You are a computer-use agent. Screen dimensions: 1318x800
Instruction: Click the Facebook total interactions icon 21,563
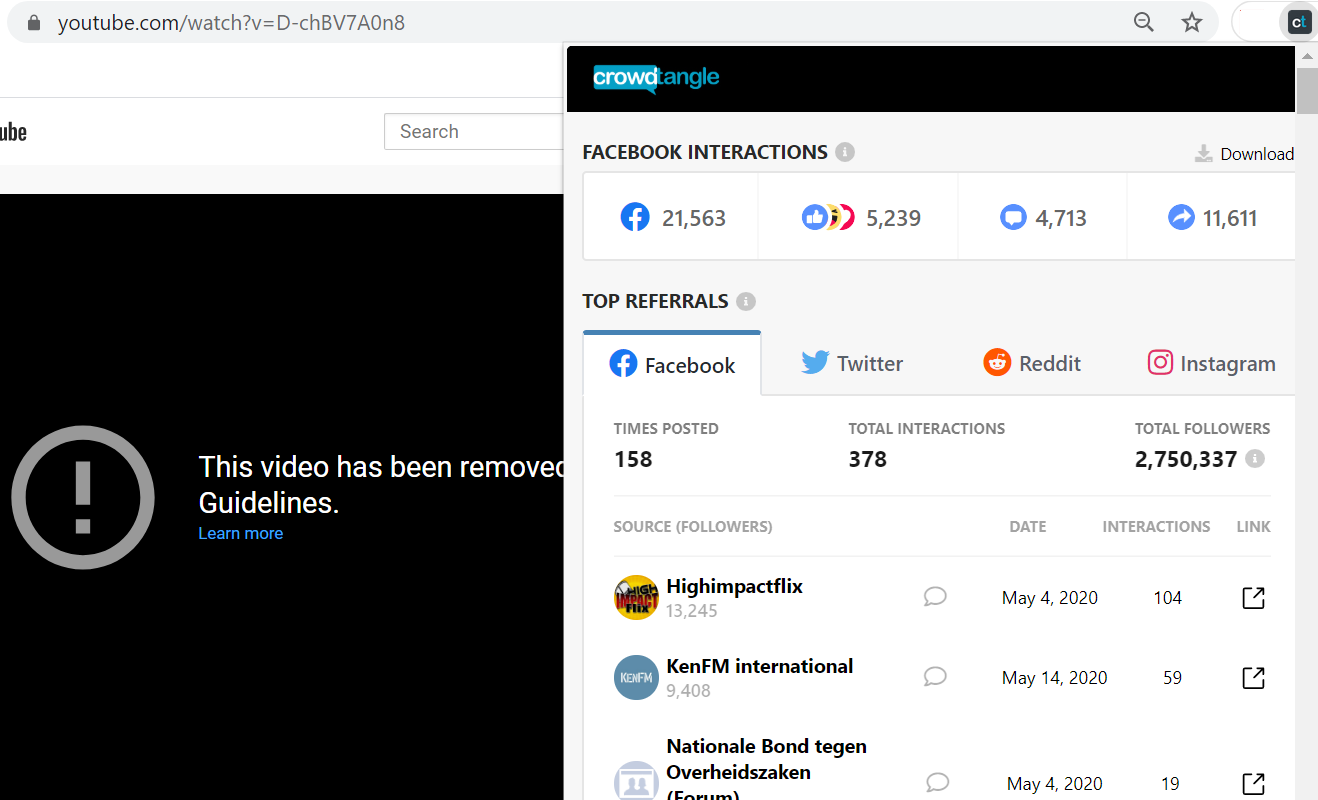coord(635,217)
